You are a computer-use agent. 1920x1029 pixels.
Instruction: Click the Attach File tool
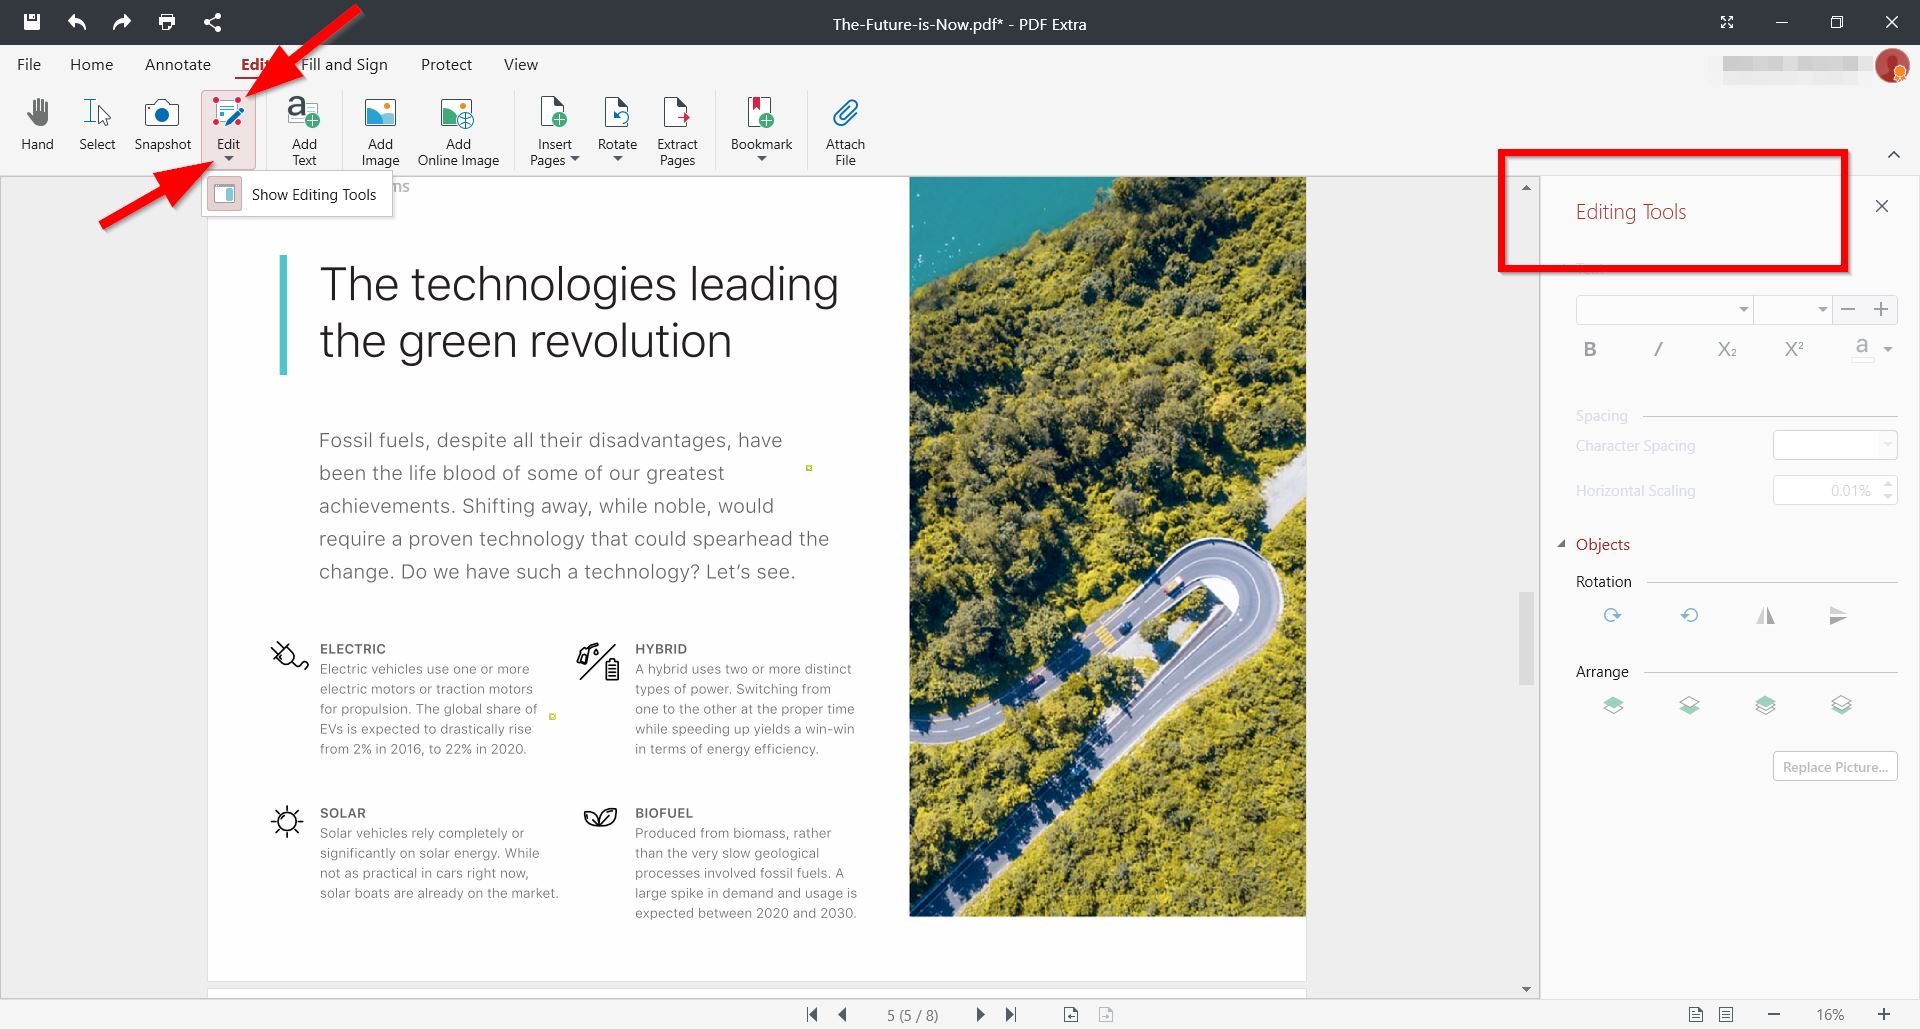point(845,128)
